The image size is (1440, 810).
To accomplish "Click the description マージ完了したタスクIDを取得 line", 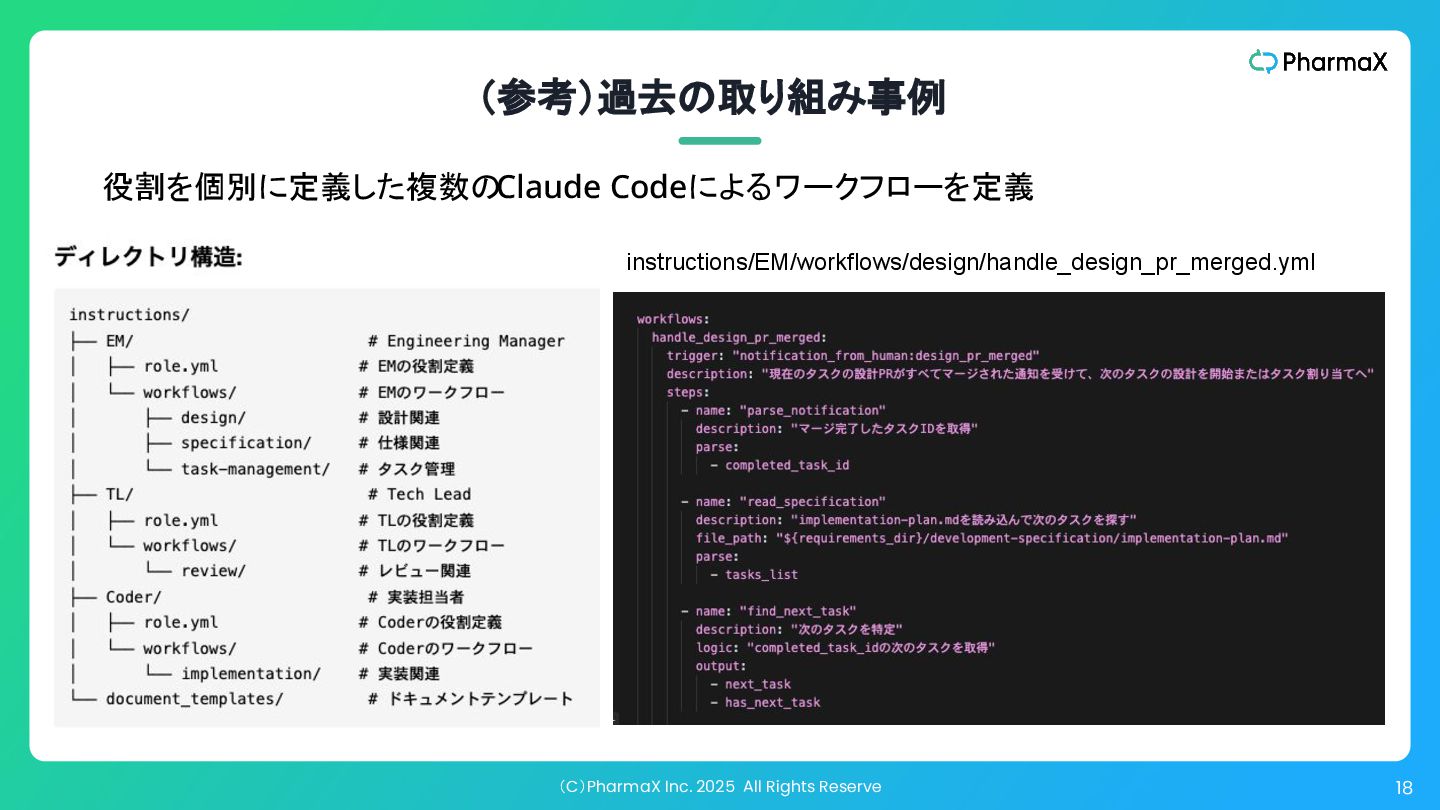I will [x=837, y=428].
